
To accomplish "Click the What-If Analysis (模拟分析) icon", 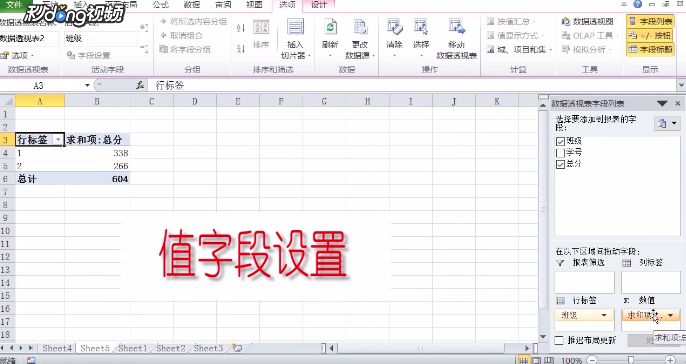I will tap(566, 49).
